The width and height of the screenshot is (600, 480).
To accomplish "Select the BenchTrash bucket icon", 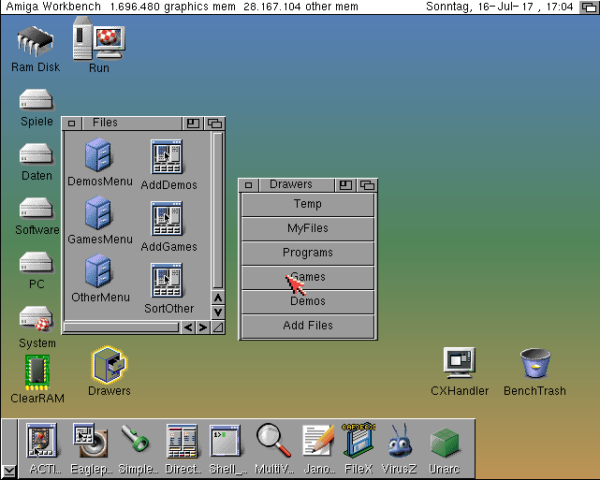I will click(x=535, y=363).
